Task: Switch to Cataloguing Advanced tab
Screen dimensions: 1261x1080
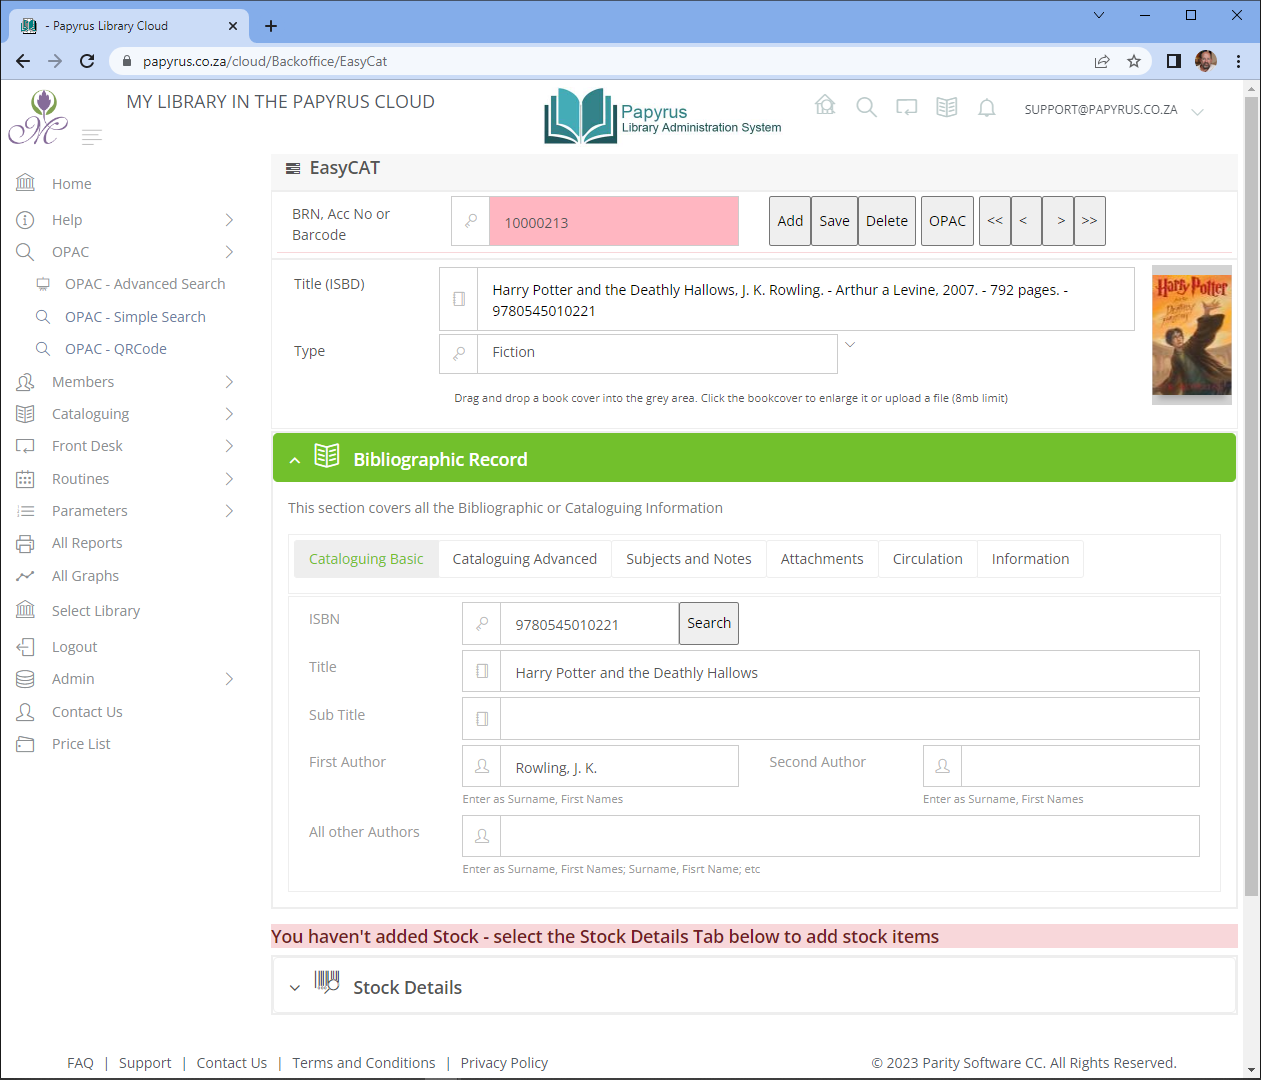Action: (524, 559)
